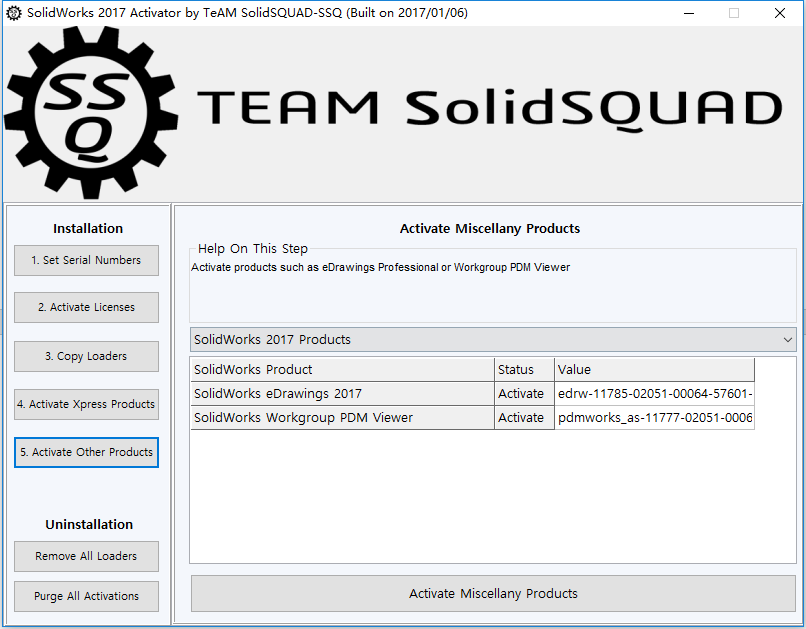Image resolution: width=806 pixels, height=629 pixels.
Task: Choose step 5 Activate Other Products
Action: 86,452
